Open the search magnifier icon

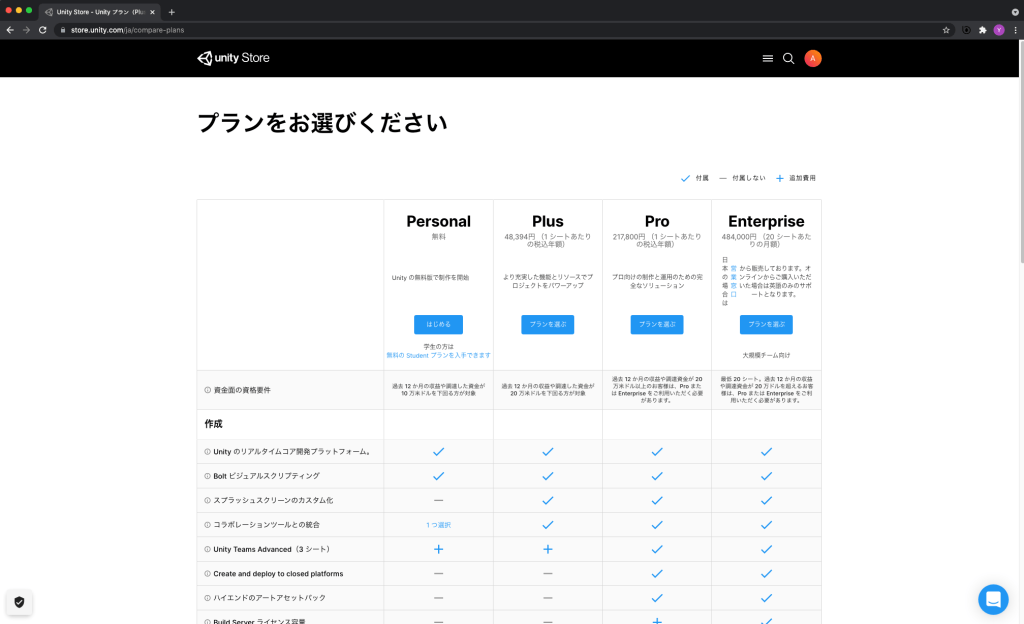(788, 59)
